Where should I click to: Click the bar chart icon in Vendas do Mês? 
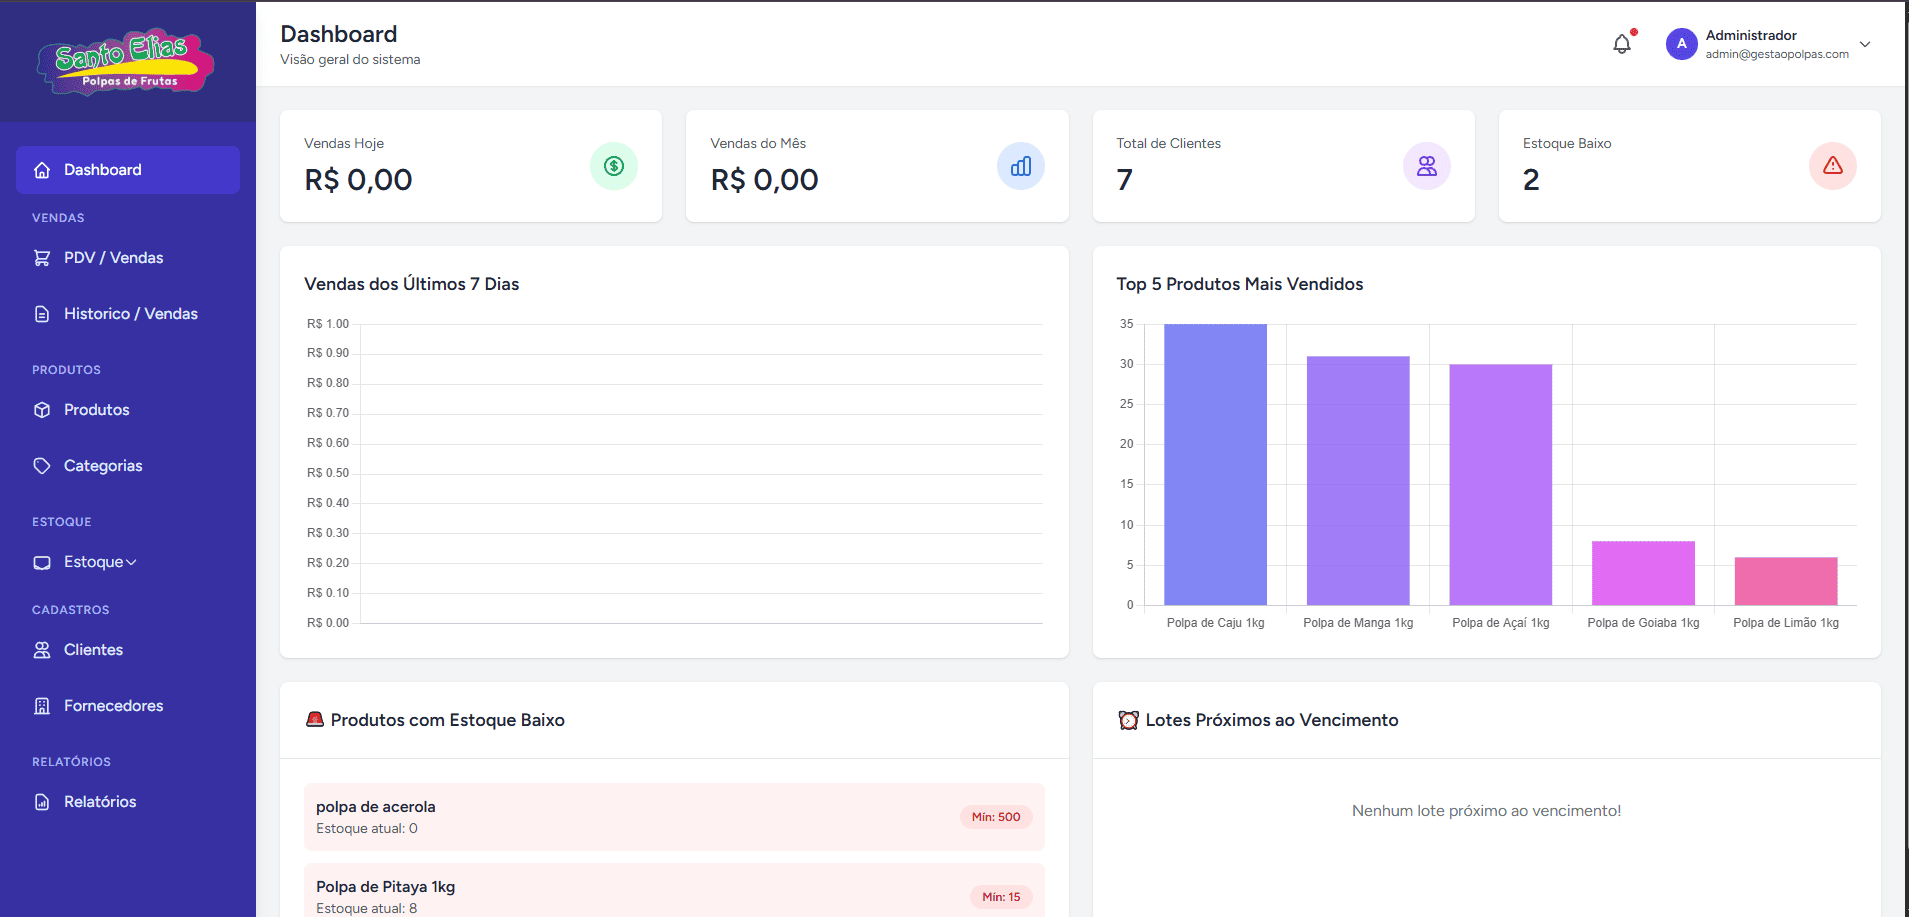1020,166
